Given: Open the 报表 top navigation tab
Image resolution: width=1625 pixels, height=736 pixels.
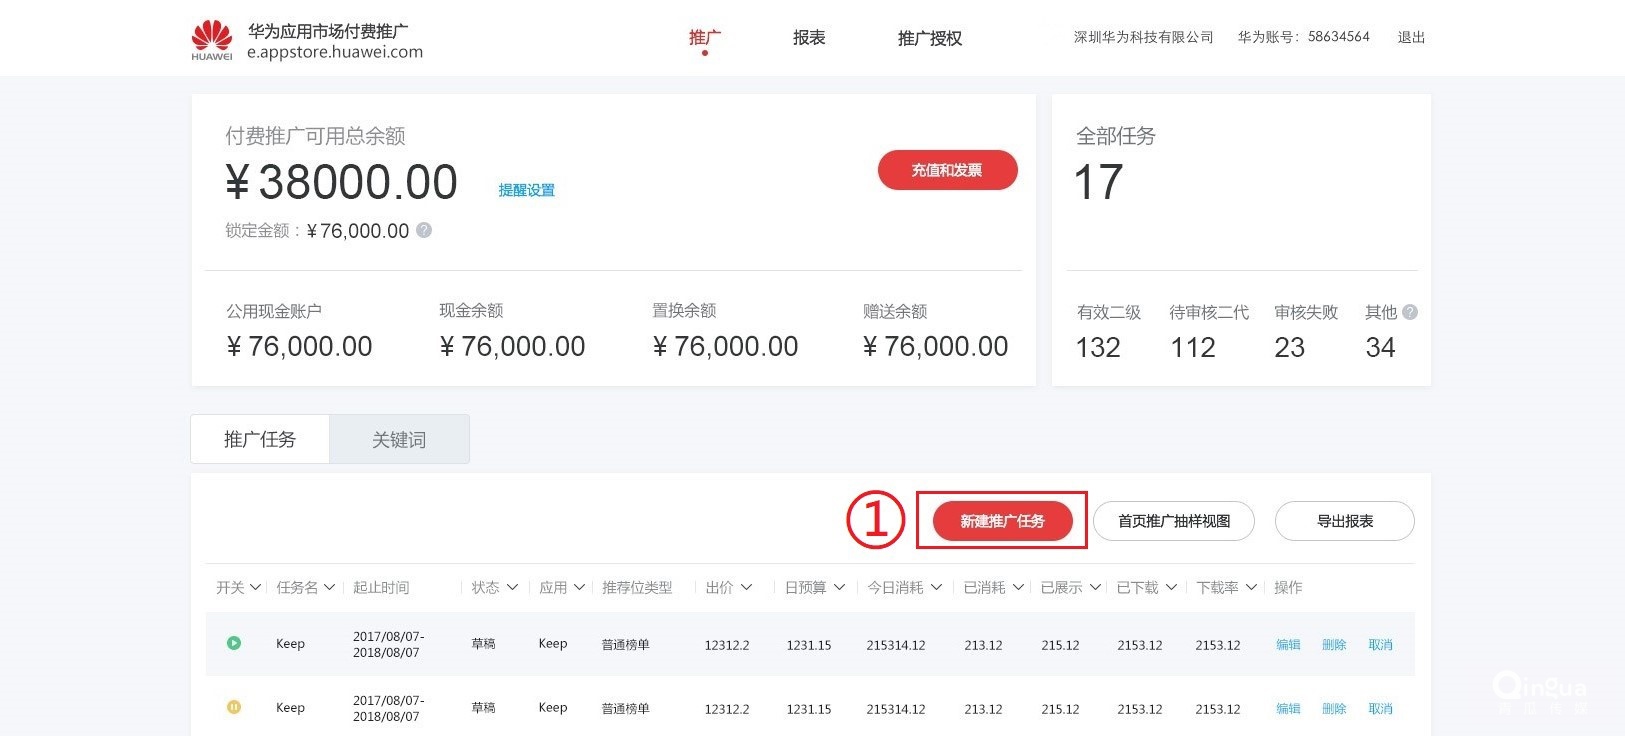Looking at the screenshot, I should pos(809,38).
